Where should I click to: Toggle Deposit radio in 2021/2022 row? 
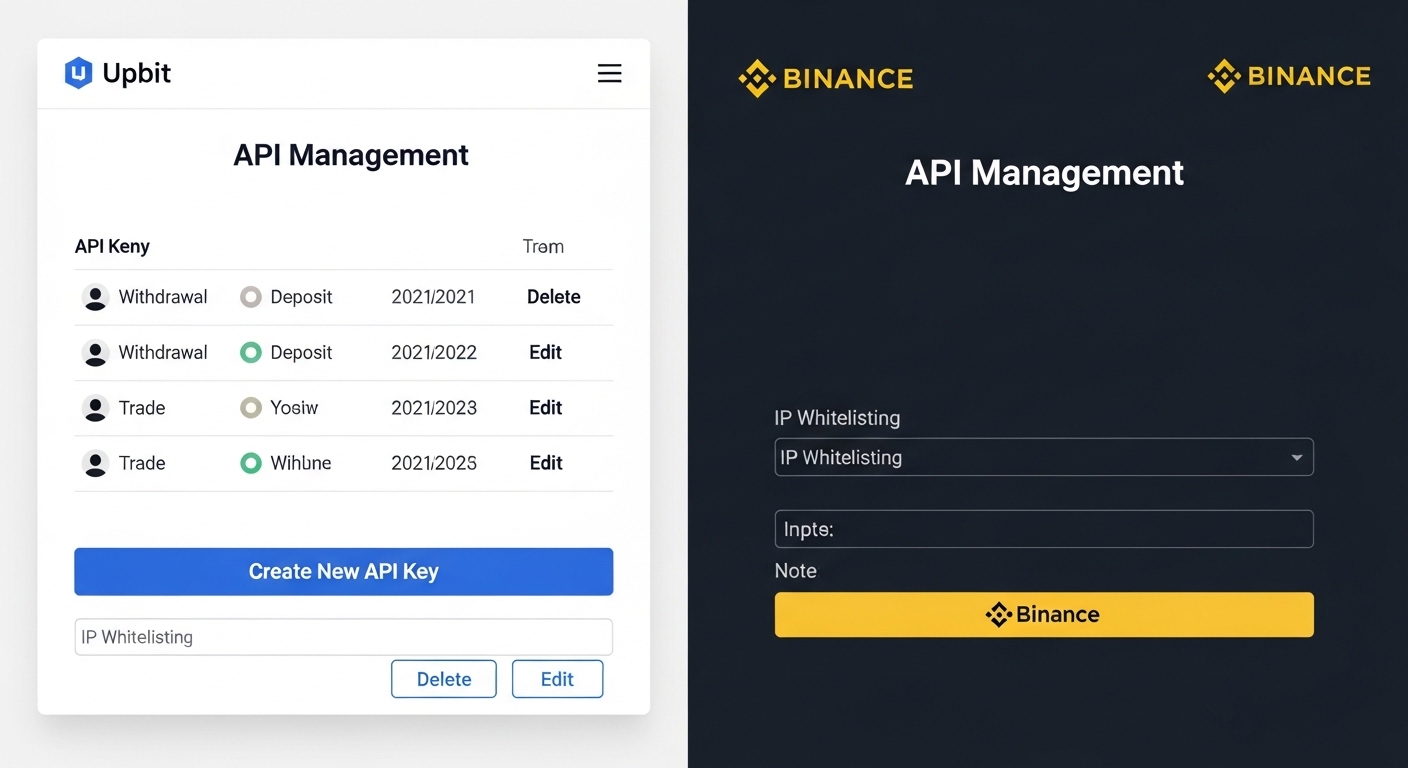point(251,352)
